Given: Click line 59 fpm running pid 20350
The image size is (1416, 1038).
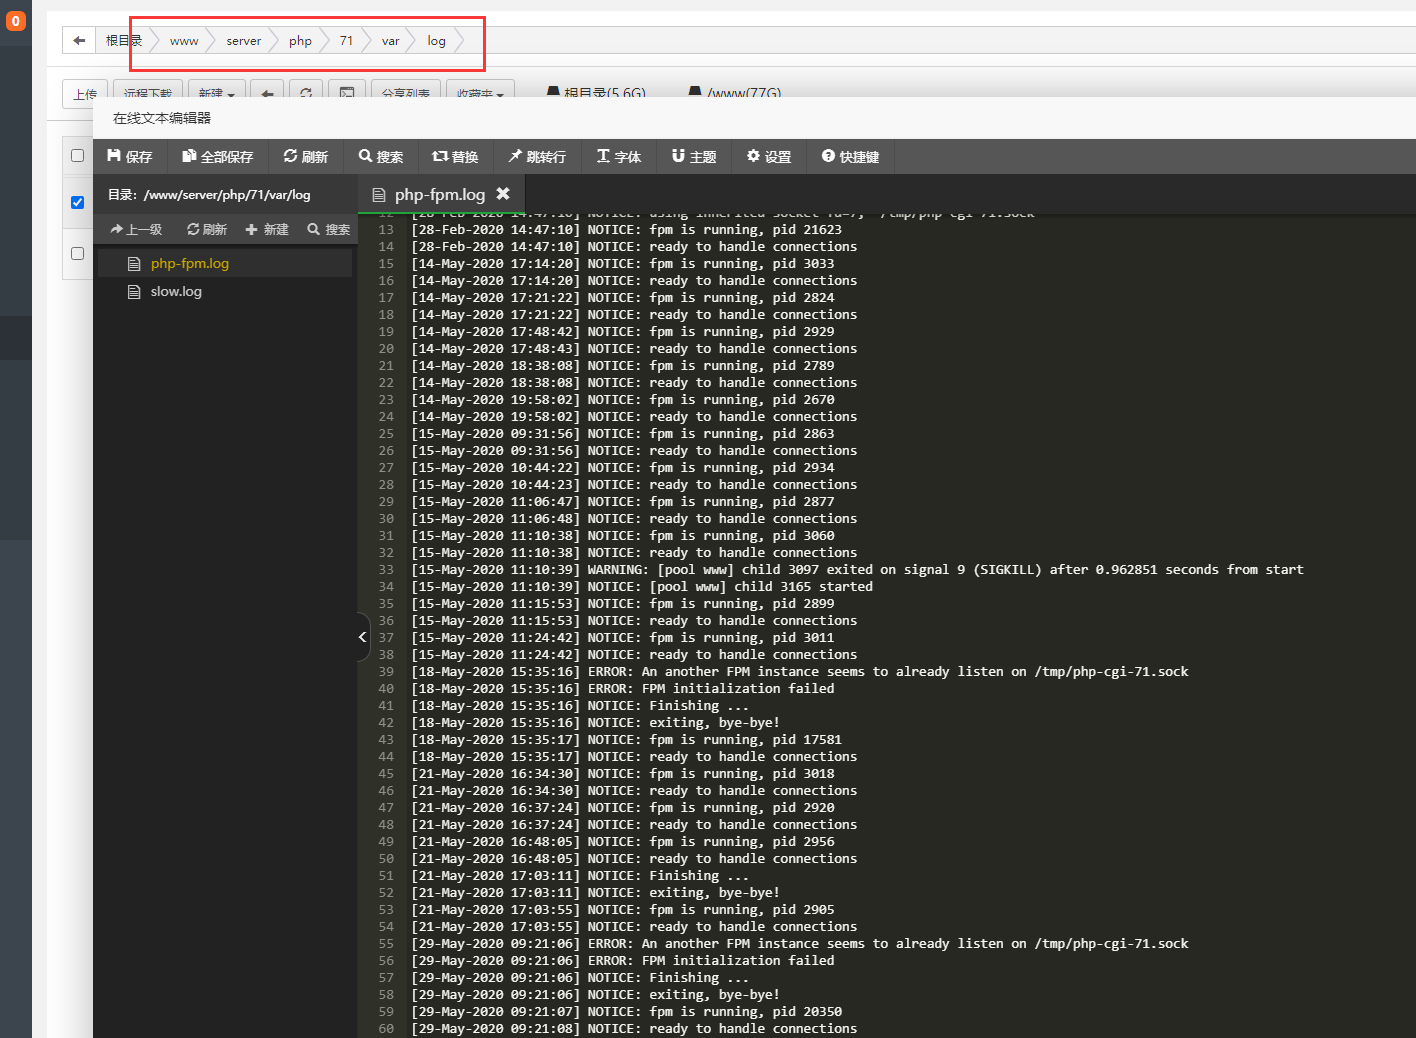Looking at the screenshot, I should 626,1011.
